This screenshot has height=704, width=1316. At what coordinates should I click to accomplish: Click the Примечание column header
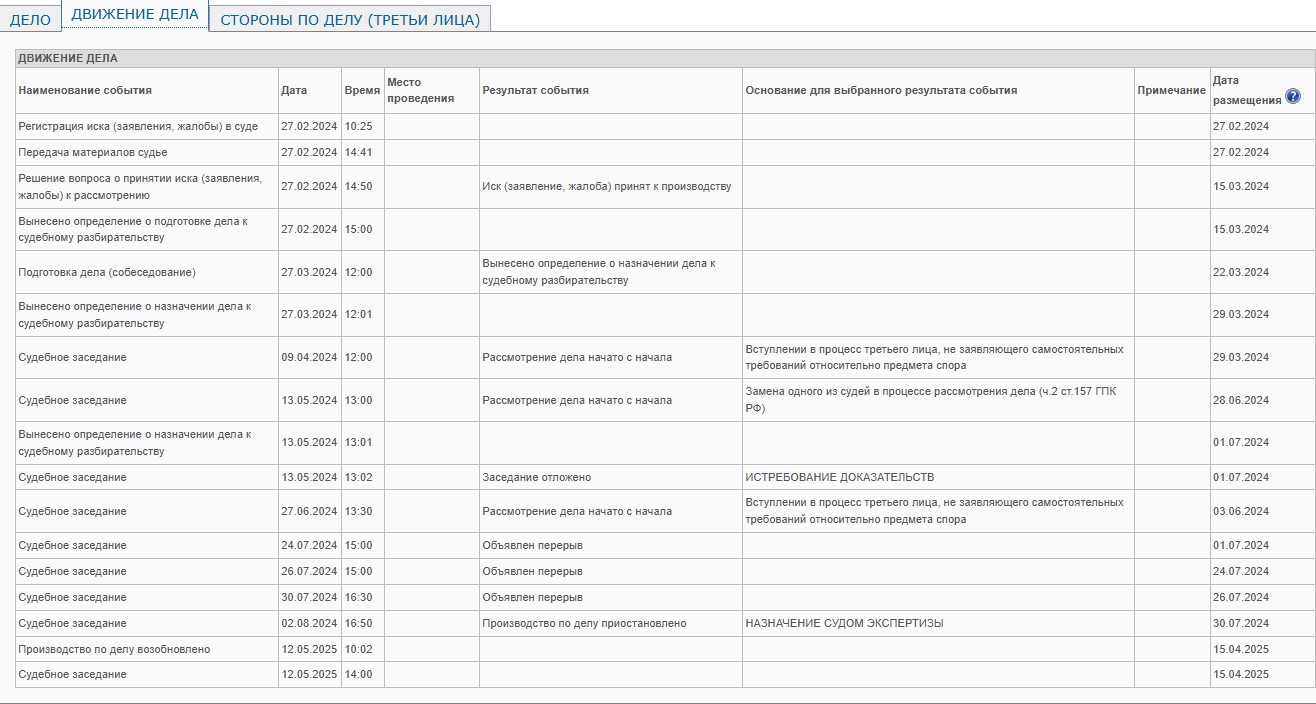[x=1171, y=90]
